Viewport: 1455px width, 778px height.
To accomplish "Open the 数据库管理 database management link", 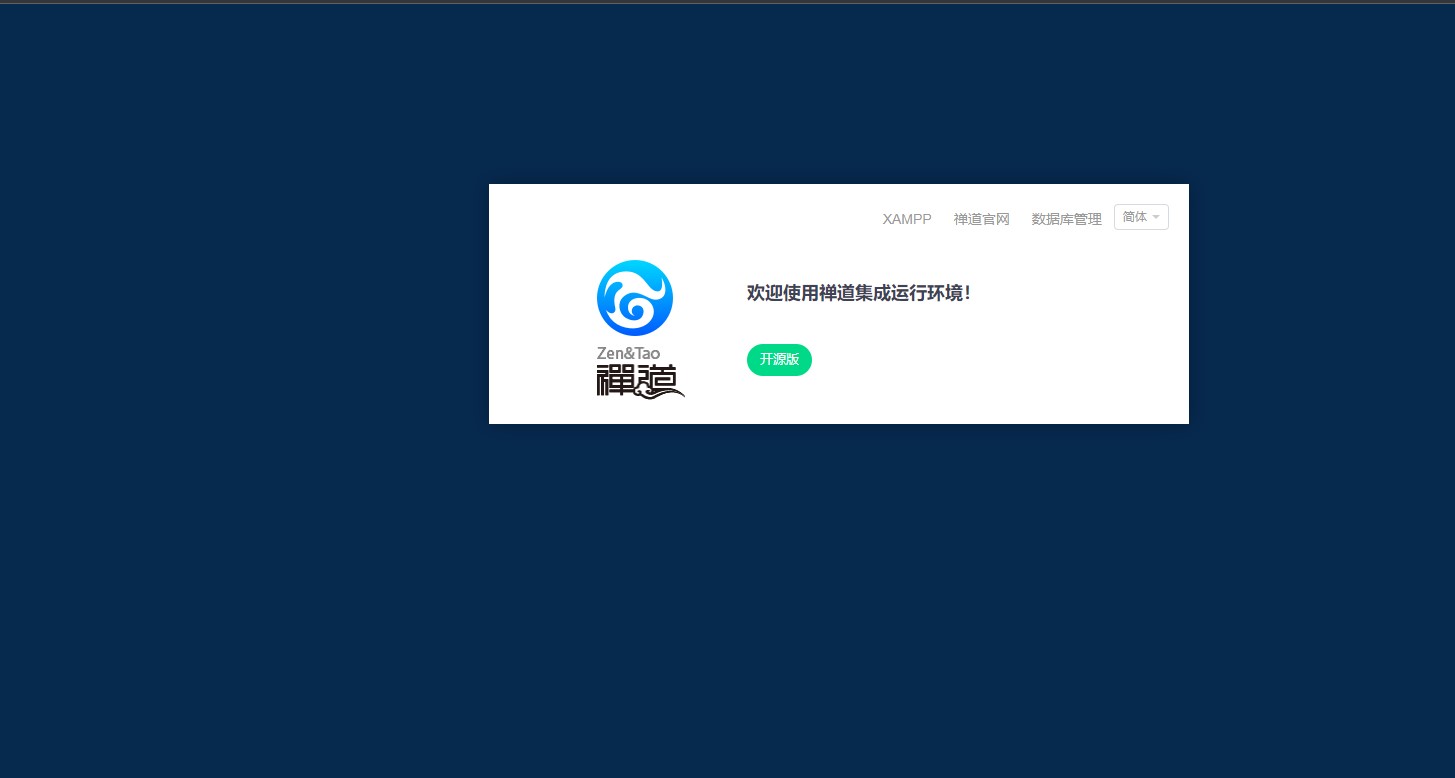I will [x=1066, y=219].
